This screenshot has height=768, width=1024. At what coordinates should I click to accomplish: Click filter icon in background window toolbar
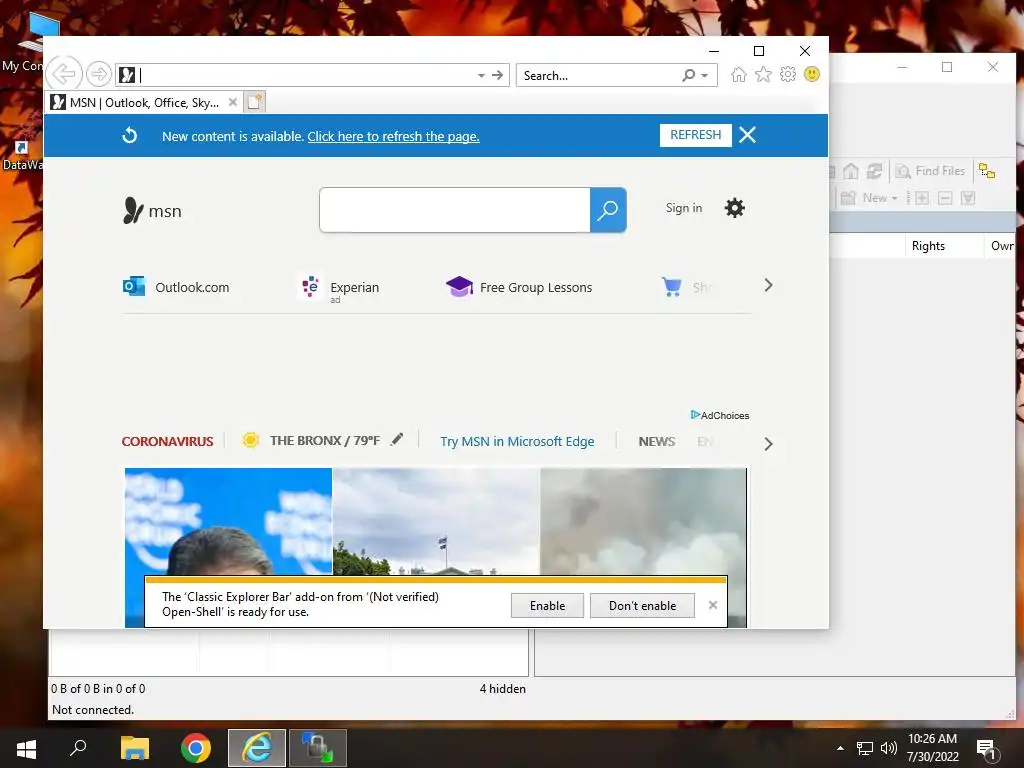click(x=968, y=198)
